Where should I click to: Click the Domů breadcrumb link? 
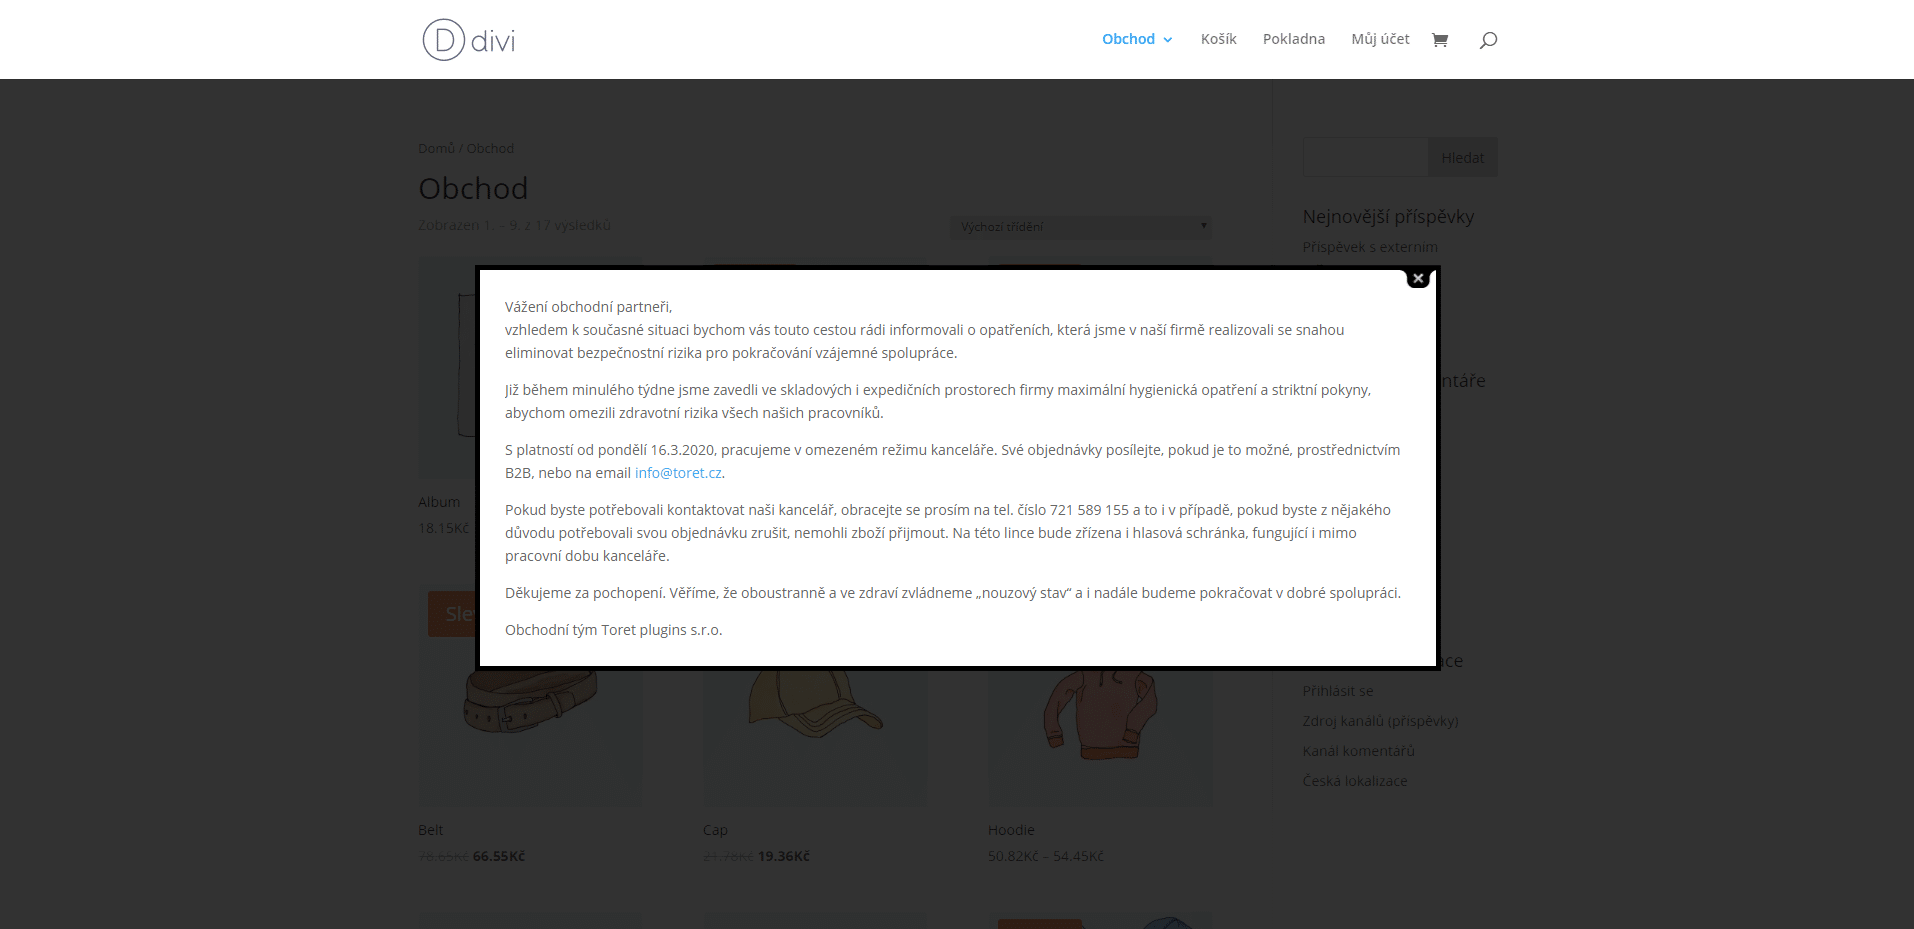click(x=436, y=148)
